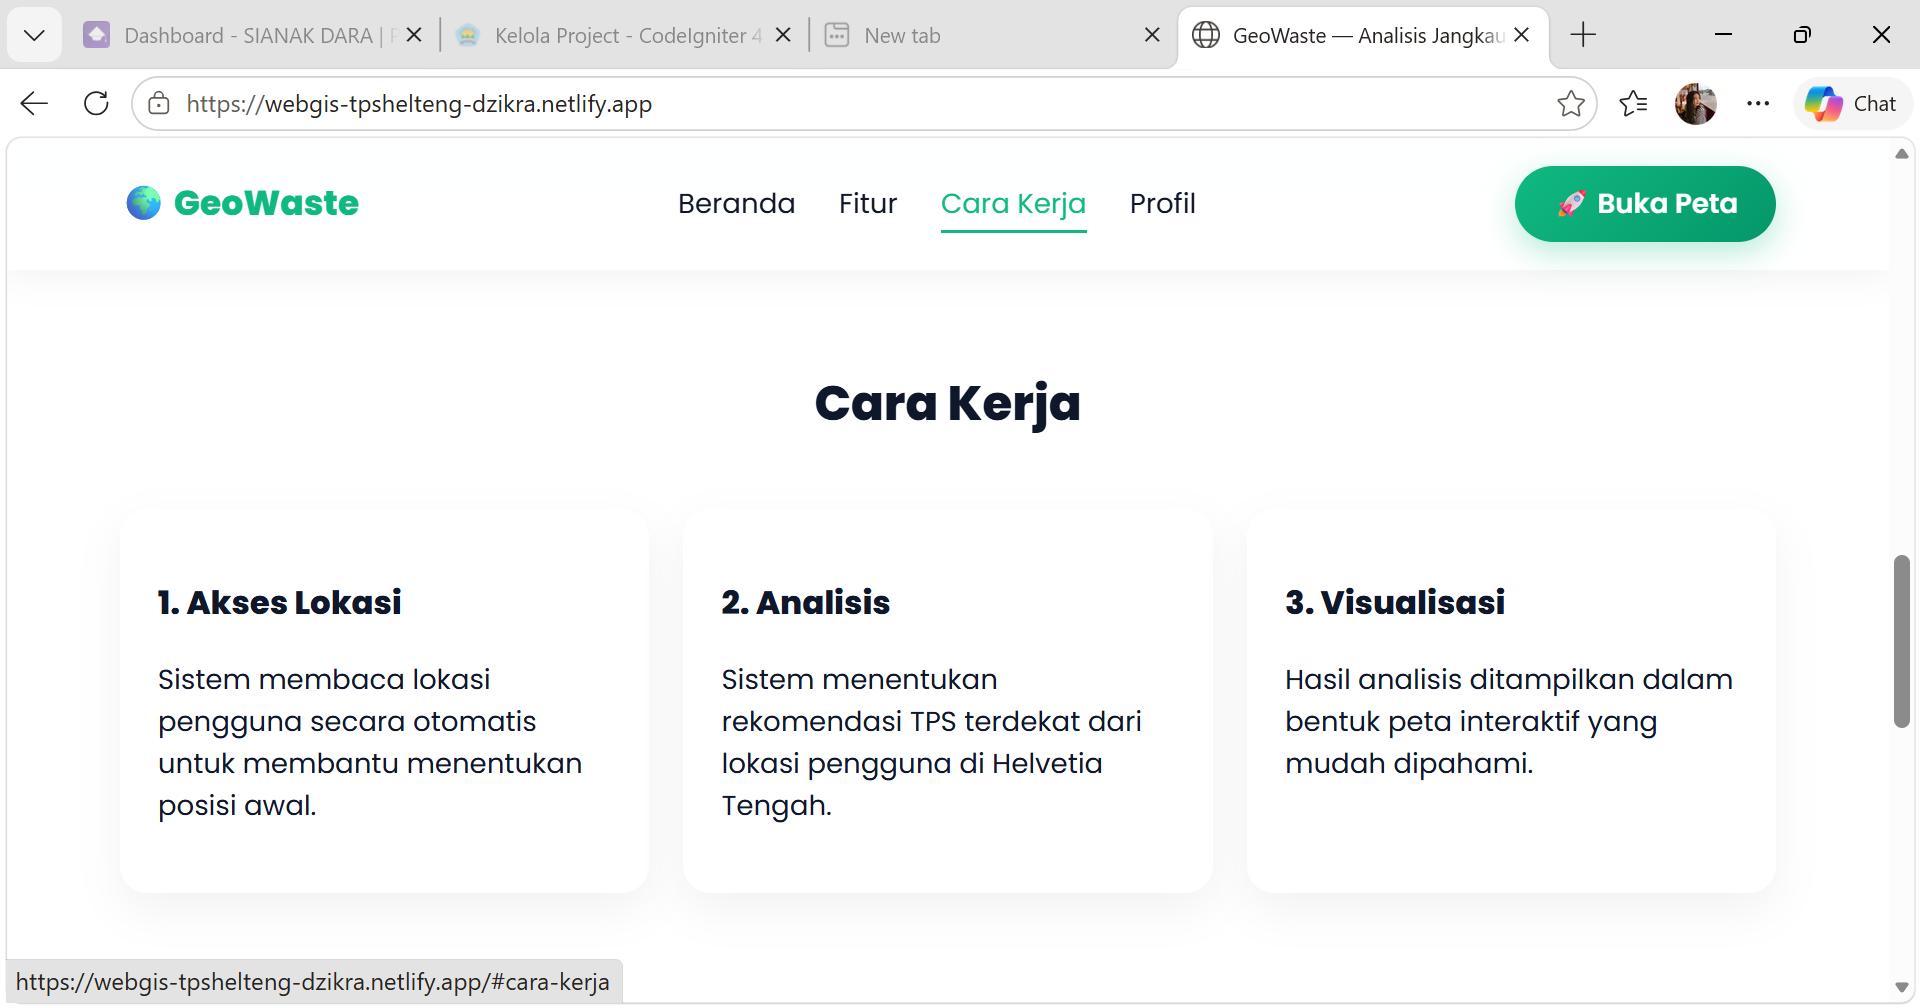View site info lock icon
Image resolution: width=1920 pixels, height=1008 pixels.
[158, 103]
